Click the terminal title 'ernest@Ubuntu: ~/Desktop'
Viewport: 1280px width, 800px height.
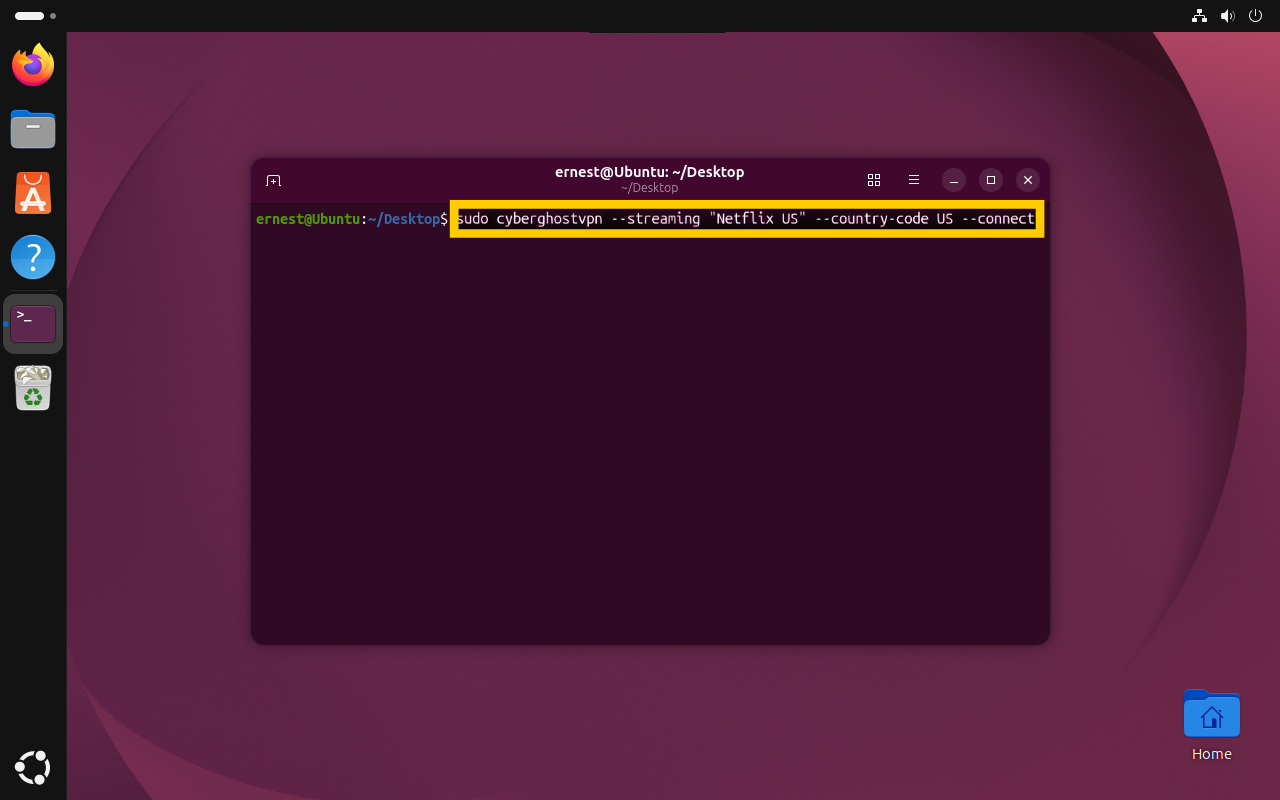(x=649, y=172)
